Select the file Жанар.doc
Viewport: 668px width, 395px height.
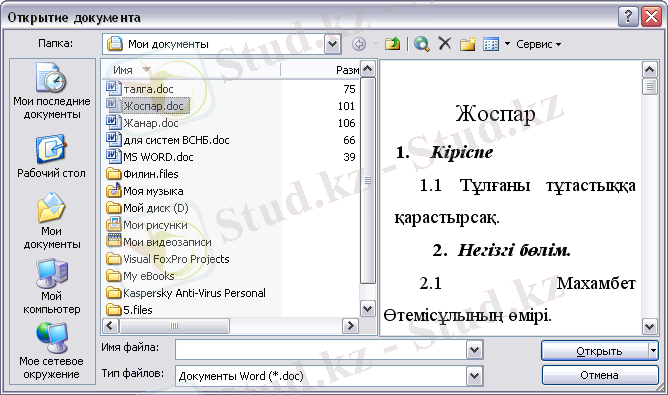(x=150, y=123)
